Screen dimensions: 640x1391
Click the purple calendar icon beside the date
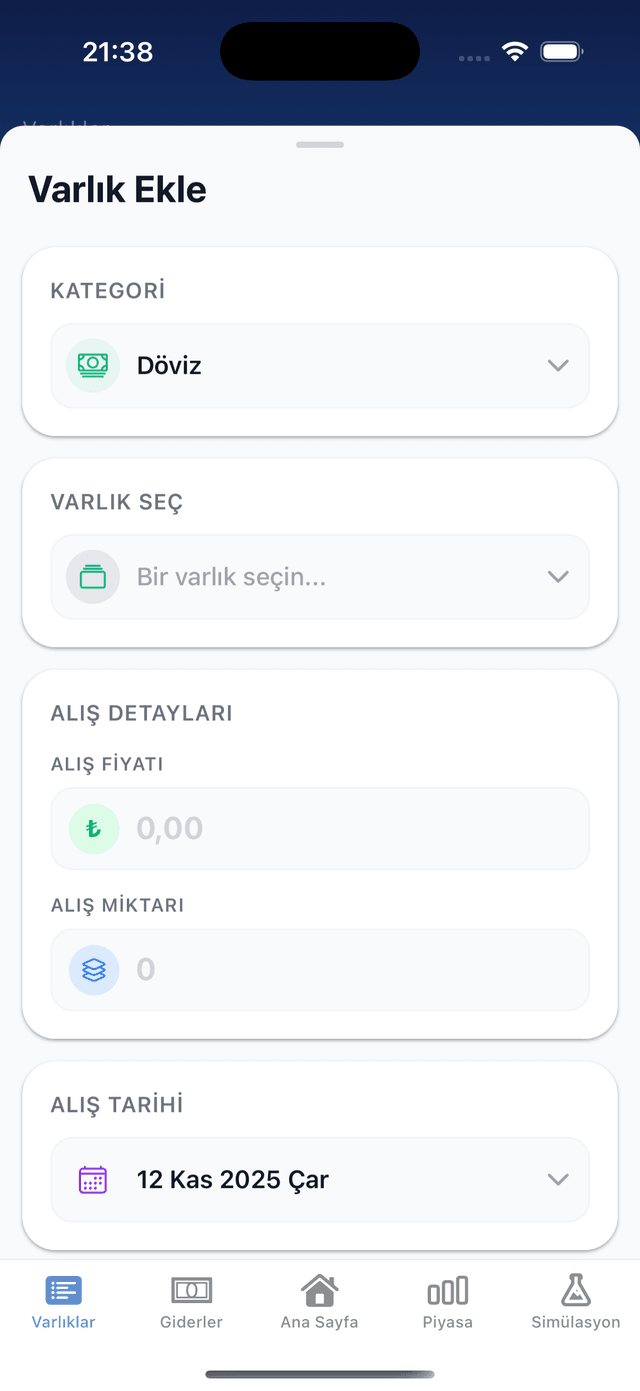coord(92,1179)
